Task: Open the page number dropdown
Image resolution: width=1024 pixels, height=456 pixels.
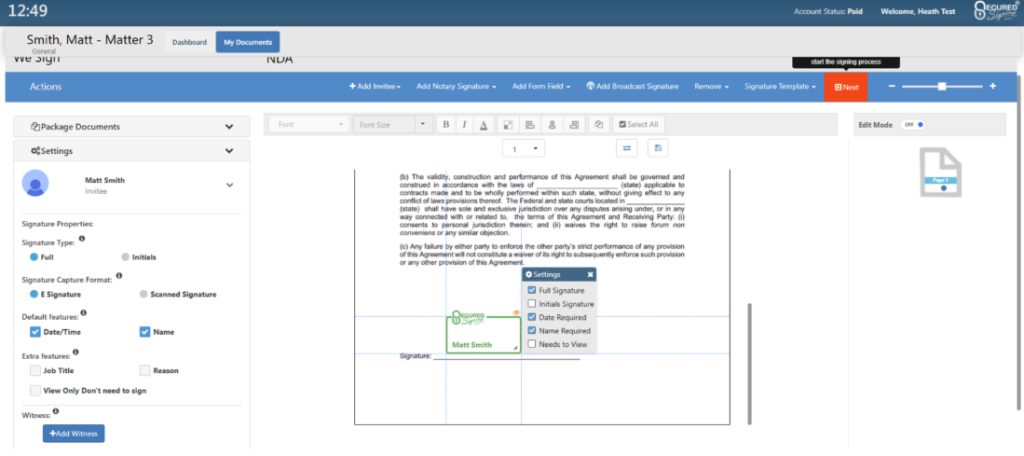Action: [523, 149]
